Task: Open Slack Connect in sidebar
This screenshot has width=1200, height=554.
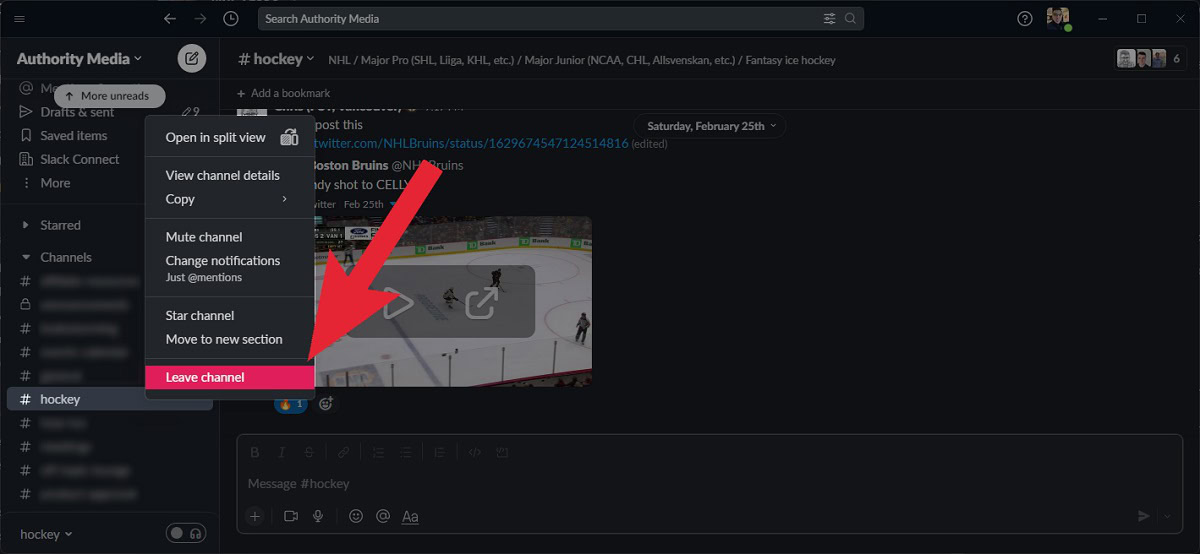Action: [x=79, y=159]
